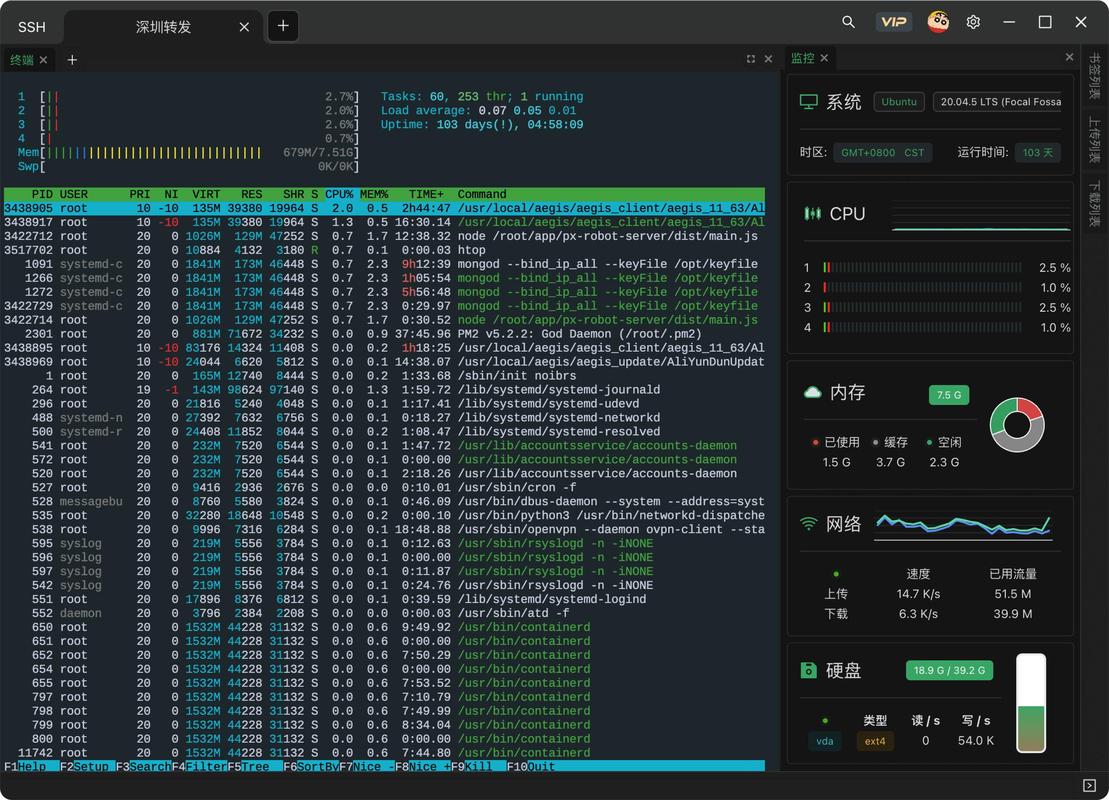The image size is (1109, 800).
Task: Click the disk usage level gauge
Action: pyautogui.click(x=1030, y=704)
